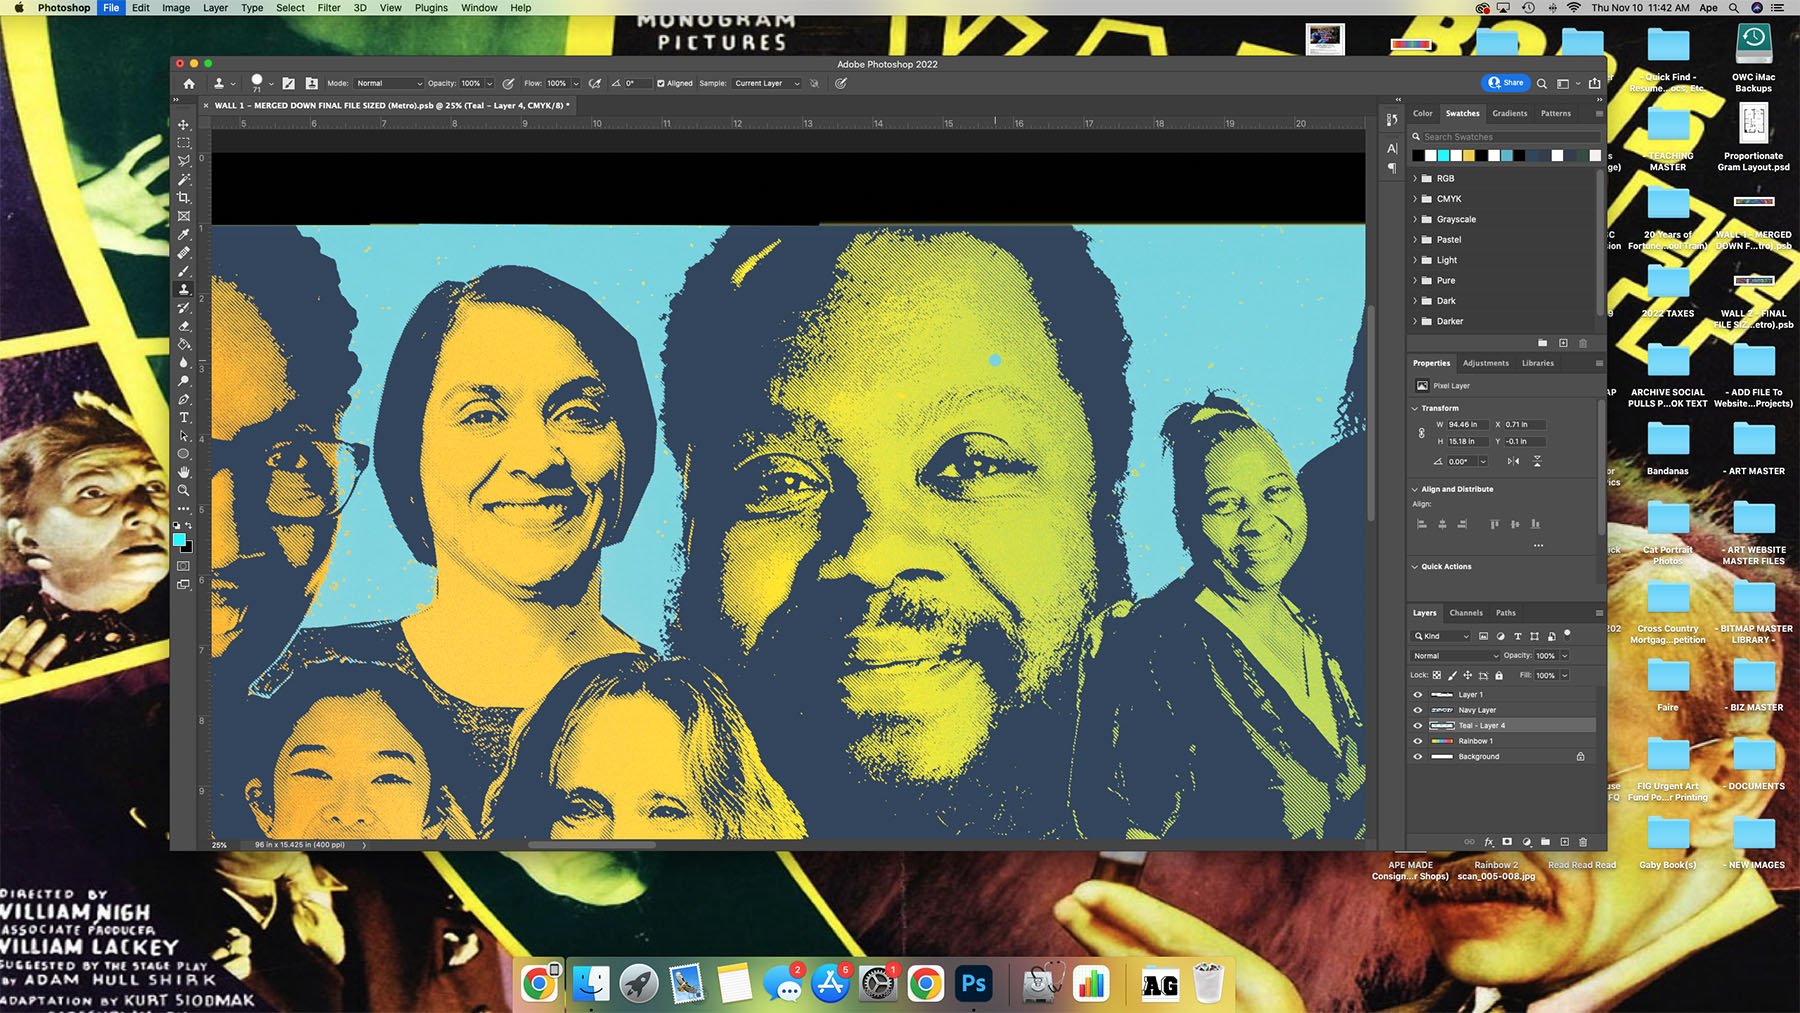
Task: Click the Home button in options bar
Action: [x=189, y=84]
